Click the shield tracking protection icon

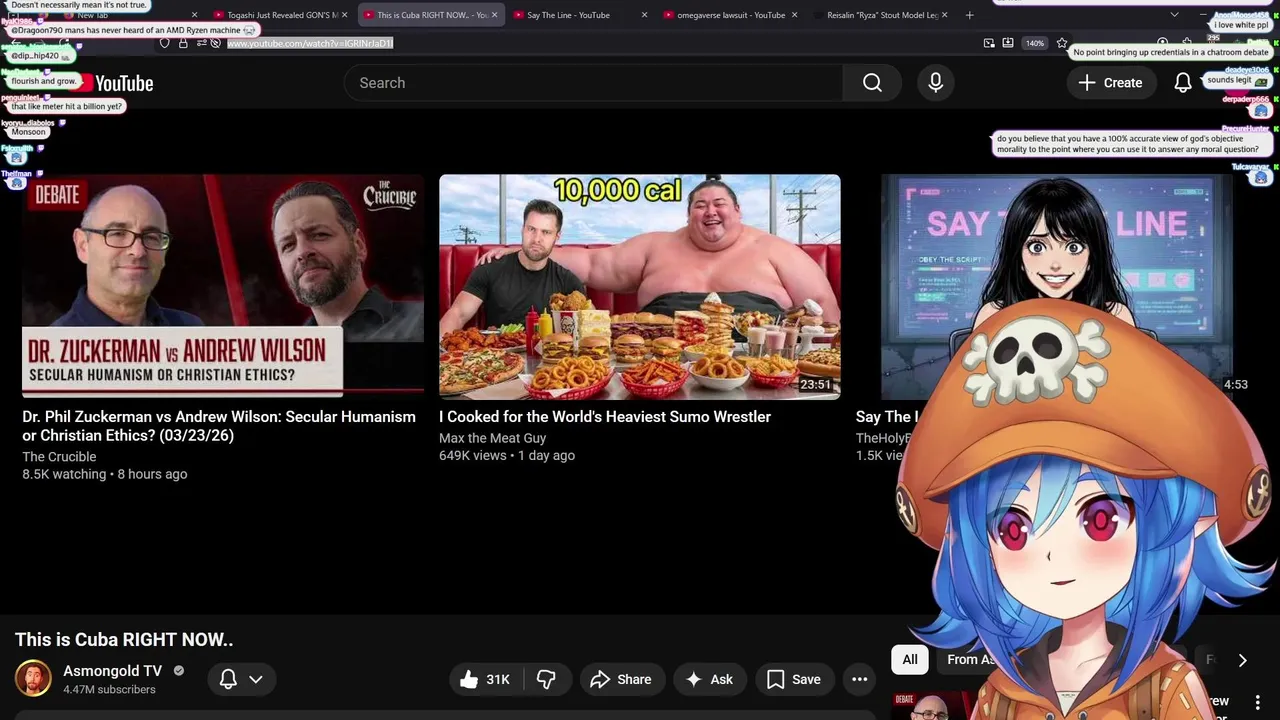tap(165, 43)
